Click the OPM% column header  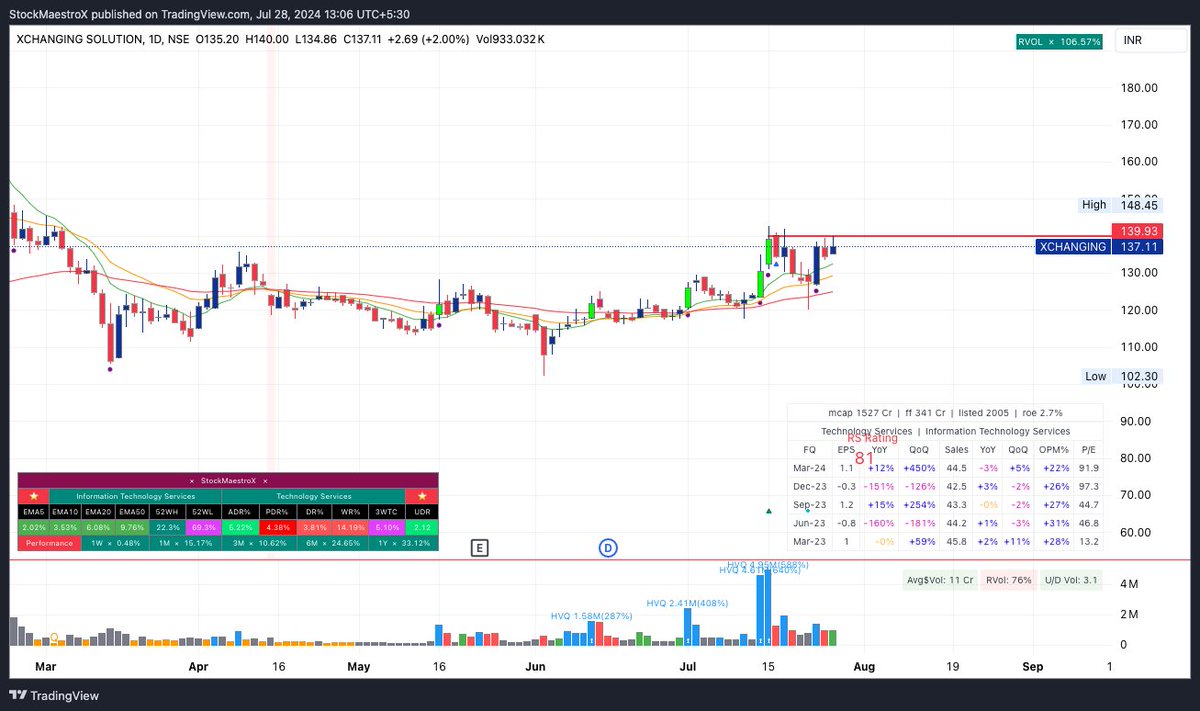click(1055, 449)
